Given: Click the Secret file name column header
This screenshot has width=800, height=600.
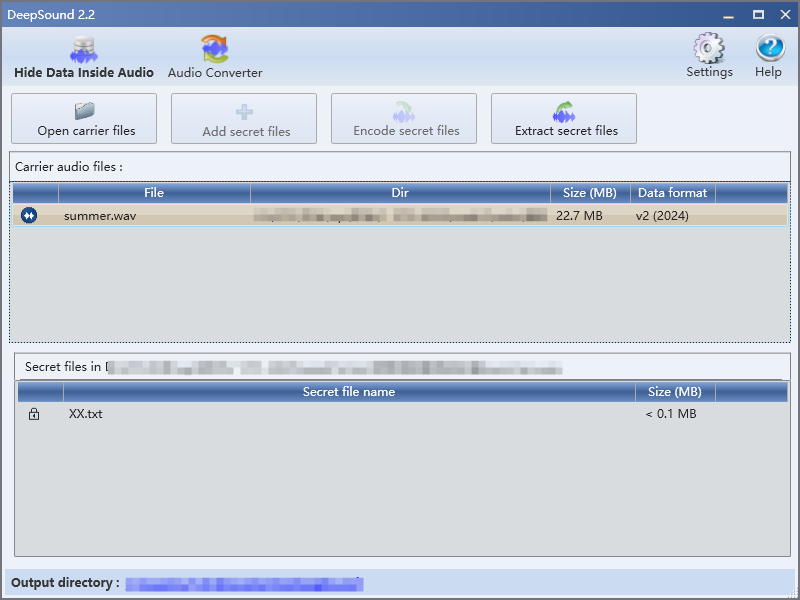Looking at the screenshot, I should tap(349, 392).
